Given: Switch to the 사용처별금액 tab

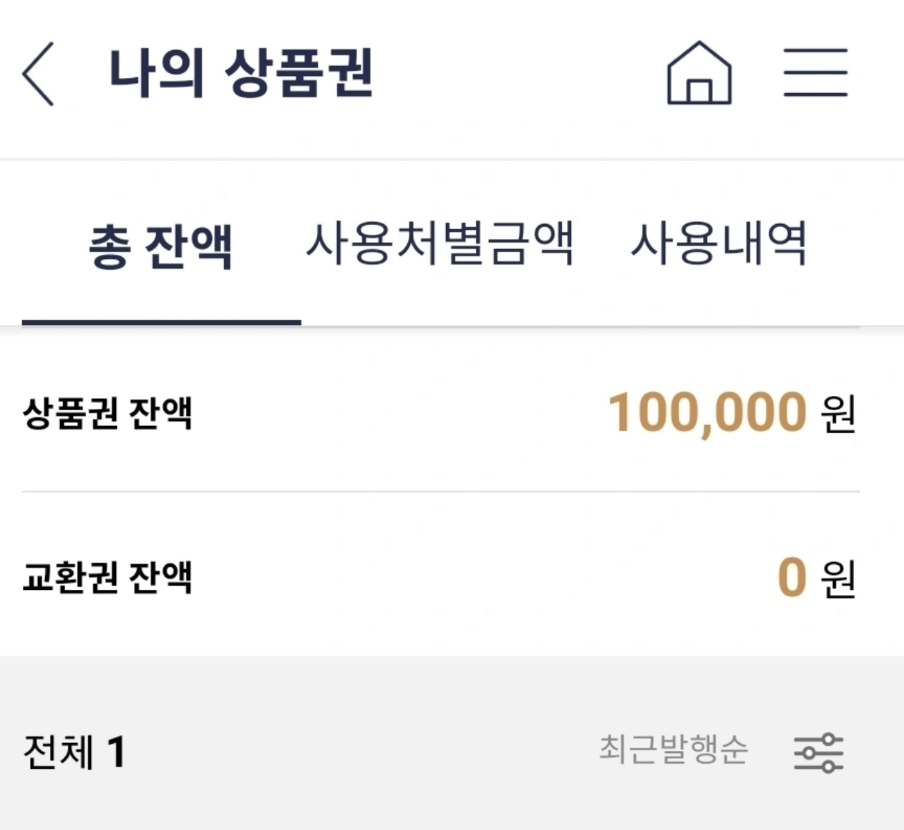Looking at the screenshot, I should click(x=440, y=243).
